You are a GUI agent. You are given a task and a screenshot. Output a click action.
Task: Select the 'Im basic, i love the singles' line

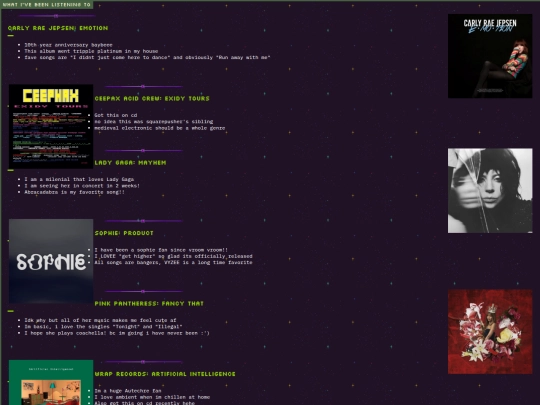103,326
